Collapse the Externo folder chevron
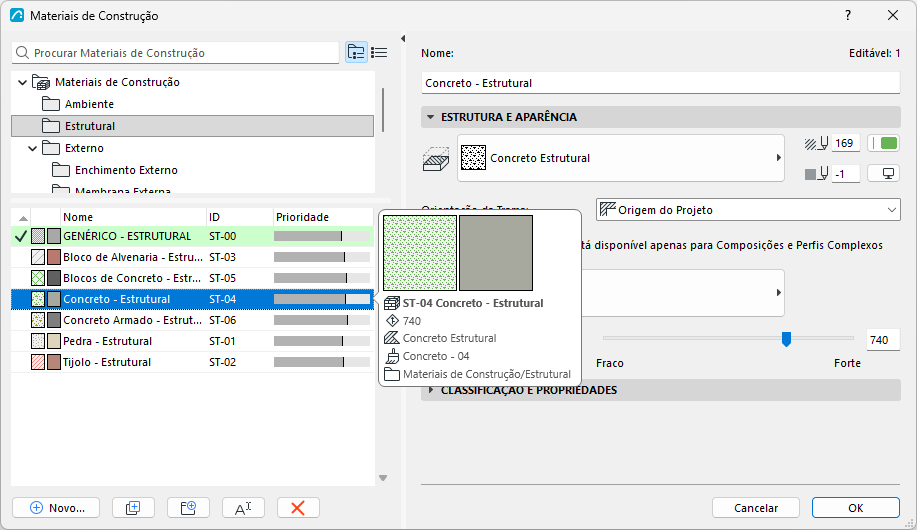 (x=33, y=149)
